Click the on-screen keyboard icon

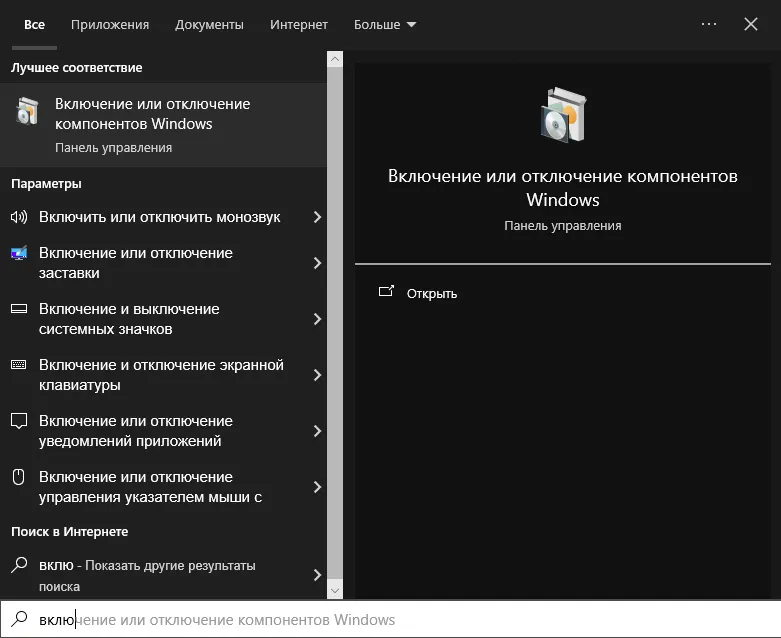[x=19, y=365]
